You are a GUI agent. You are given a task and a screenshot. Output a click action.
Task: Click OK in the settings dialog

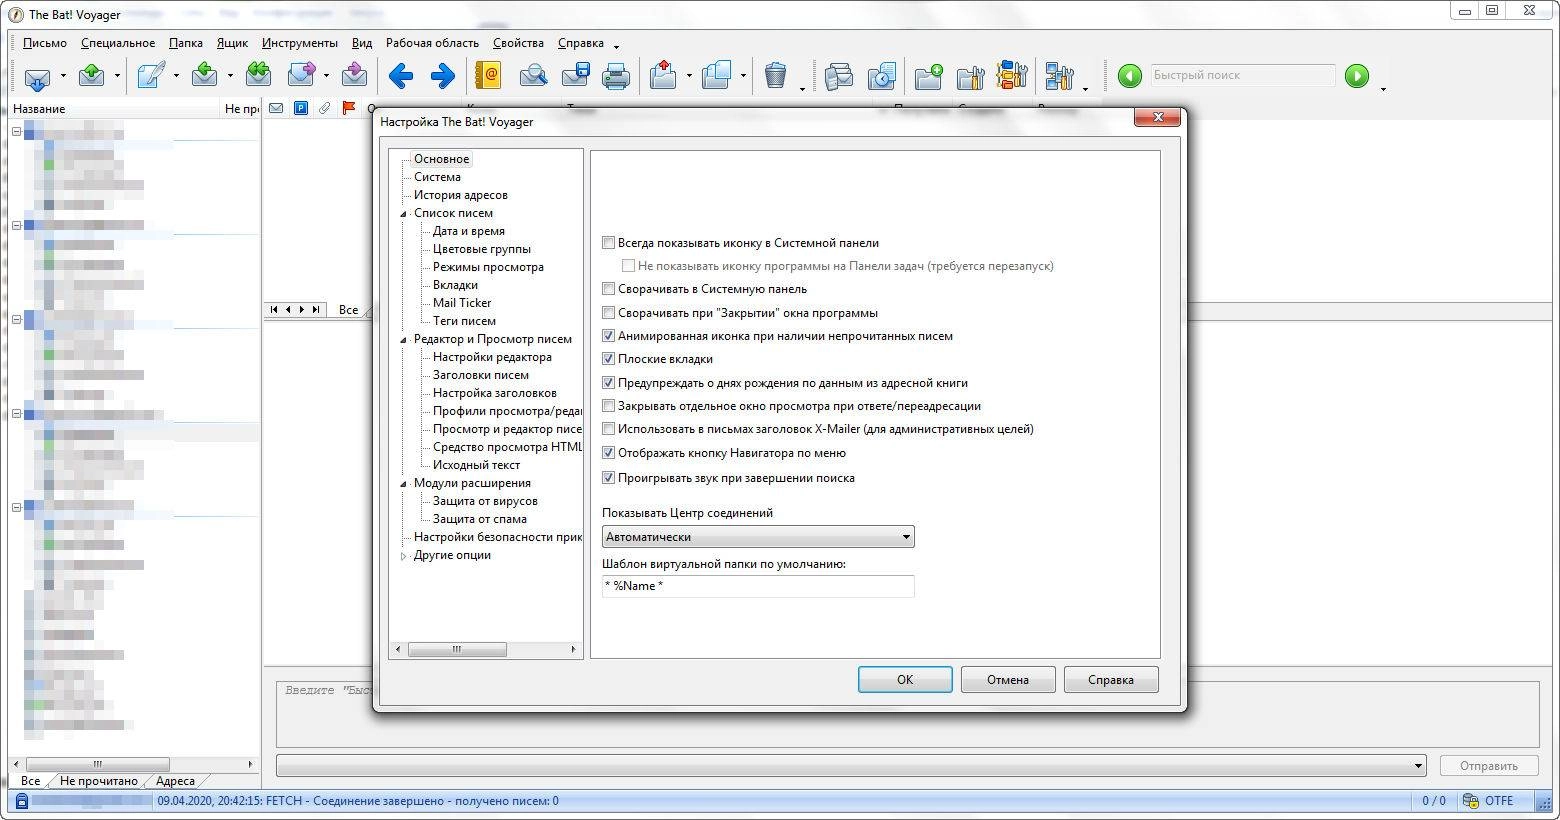[905, 680]
